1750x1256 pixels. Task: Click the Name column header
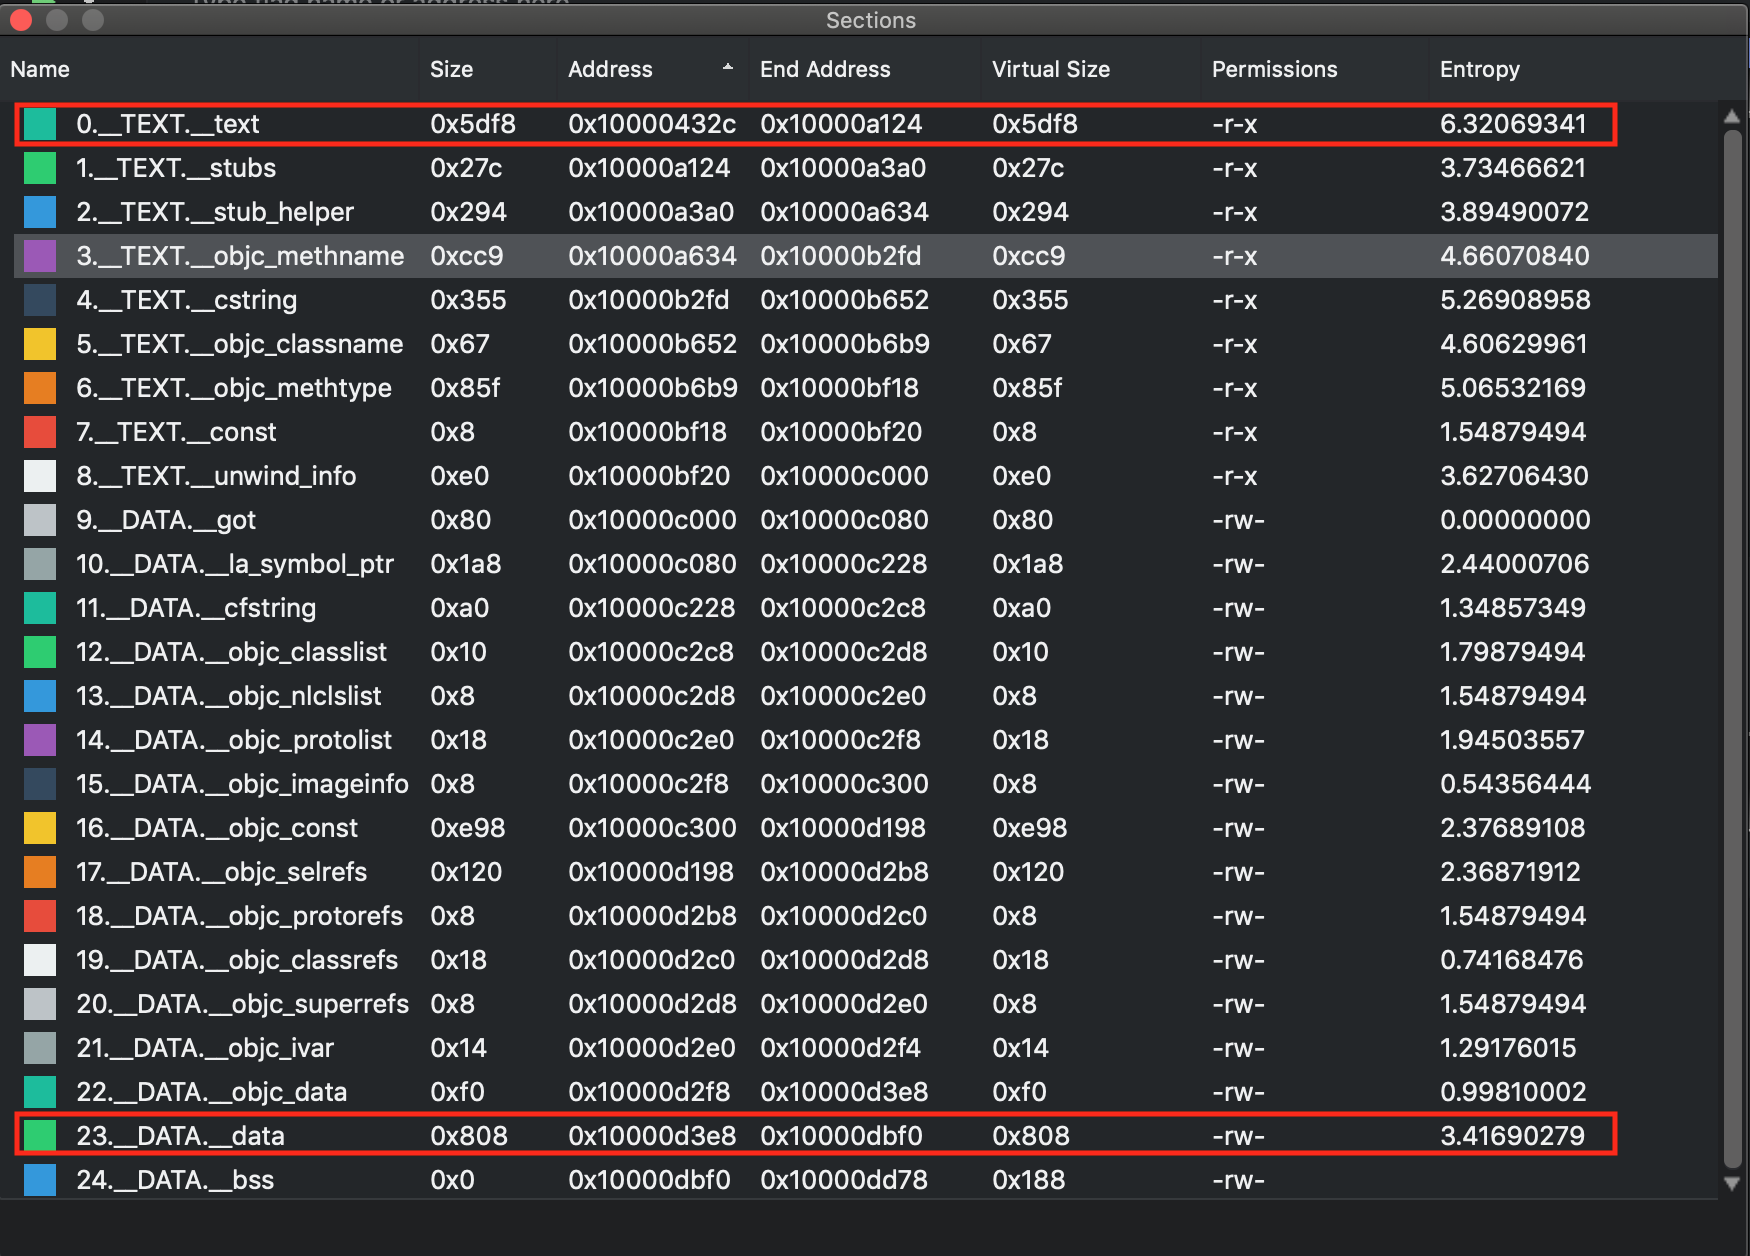click(40, 69)
